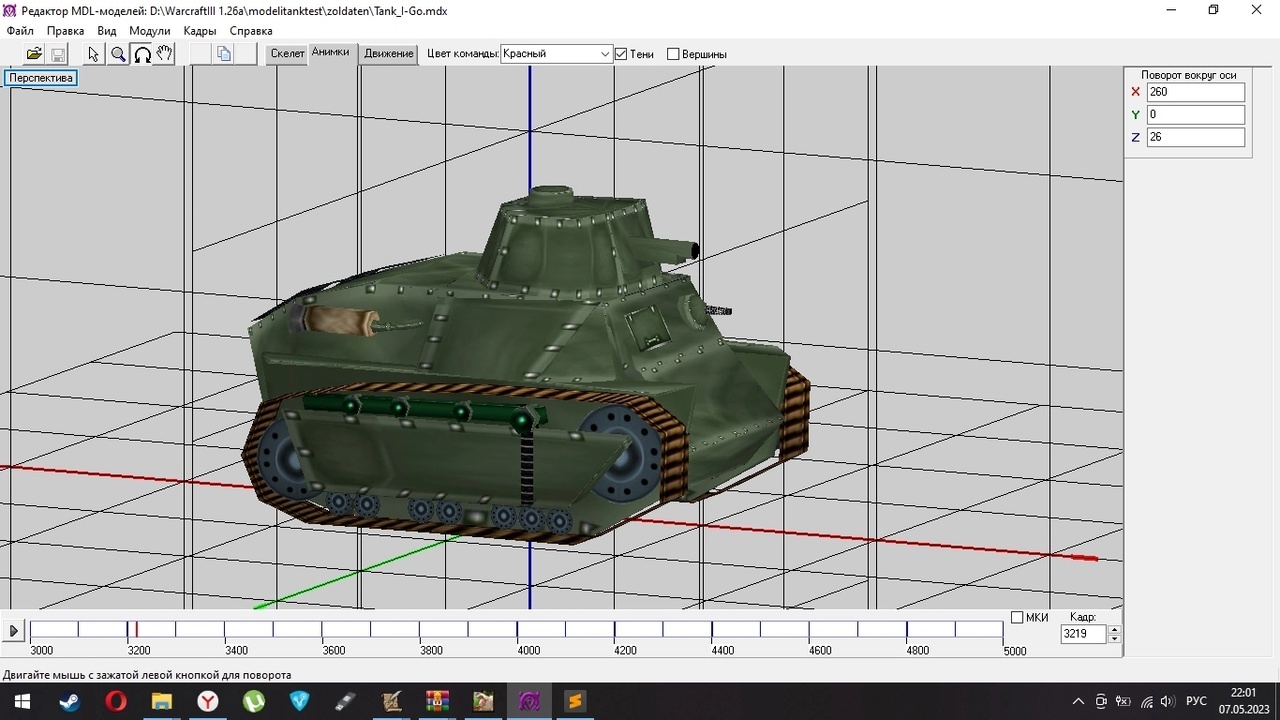Switch to the Скелет mode
The width and height of the screenshot is (1280, 720).
click(288, 54)
